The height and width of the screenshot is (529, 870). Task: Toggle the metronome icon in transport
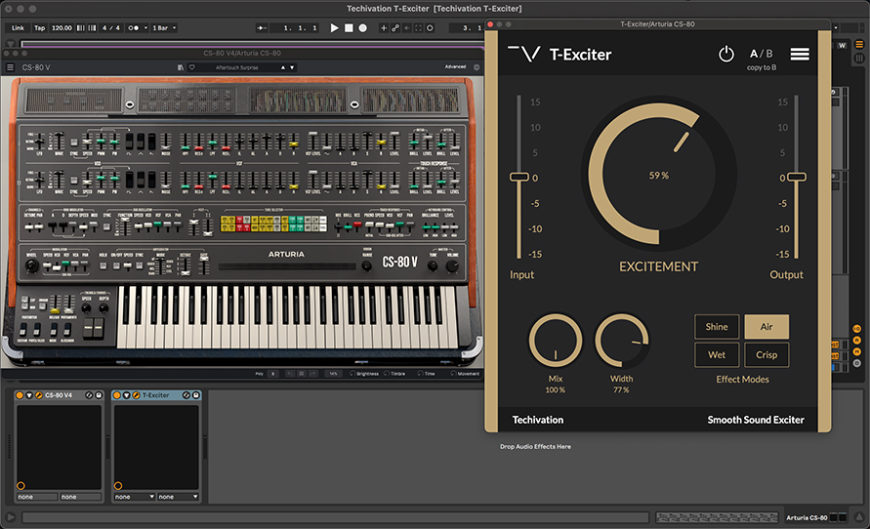click(x=133, y=28)
